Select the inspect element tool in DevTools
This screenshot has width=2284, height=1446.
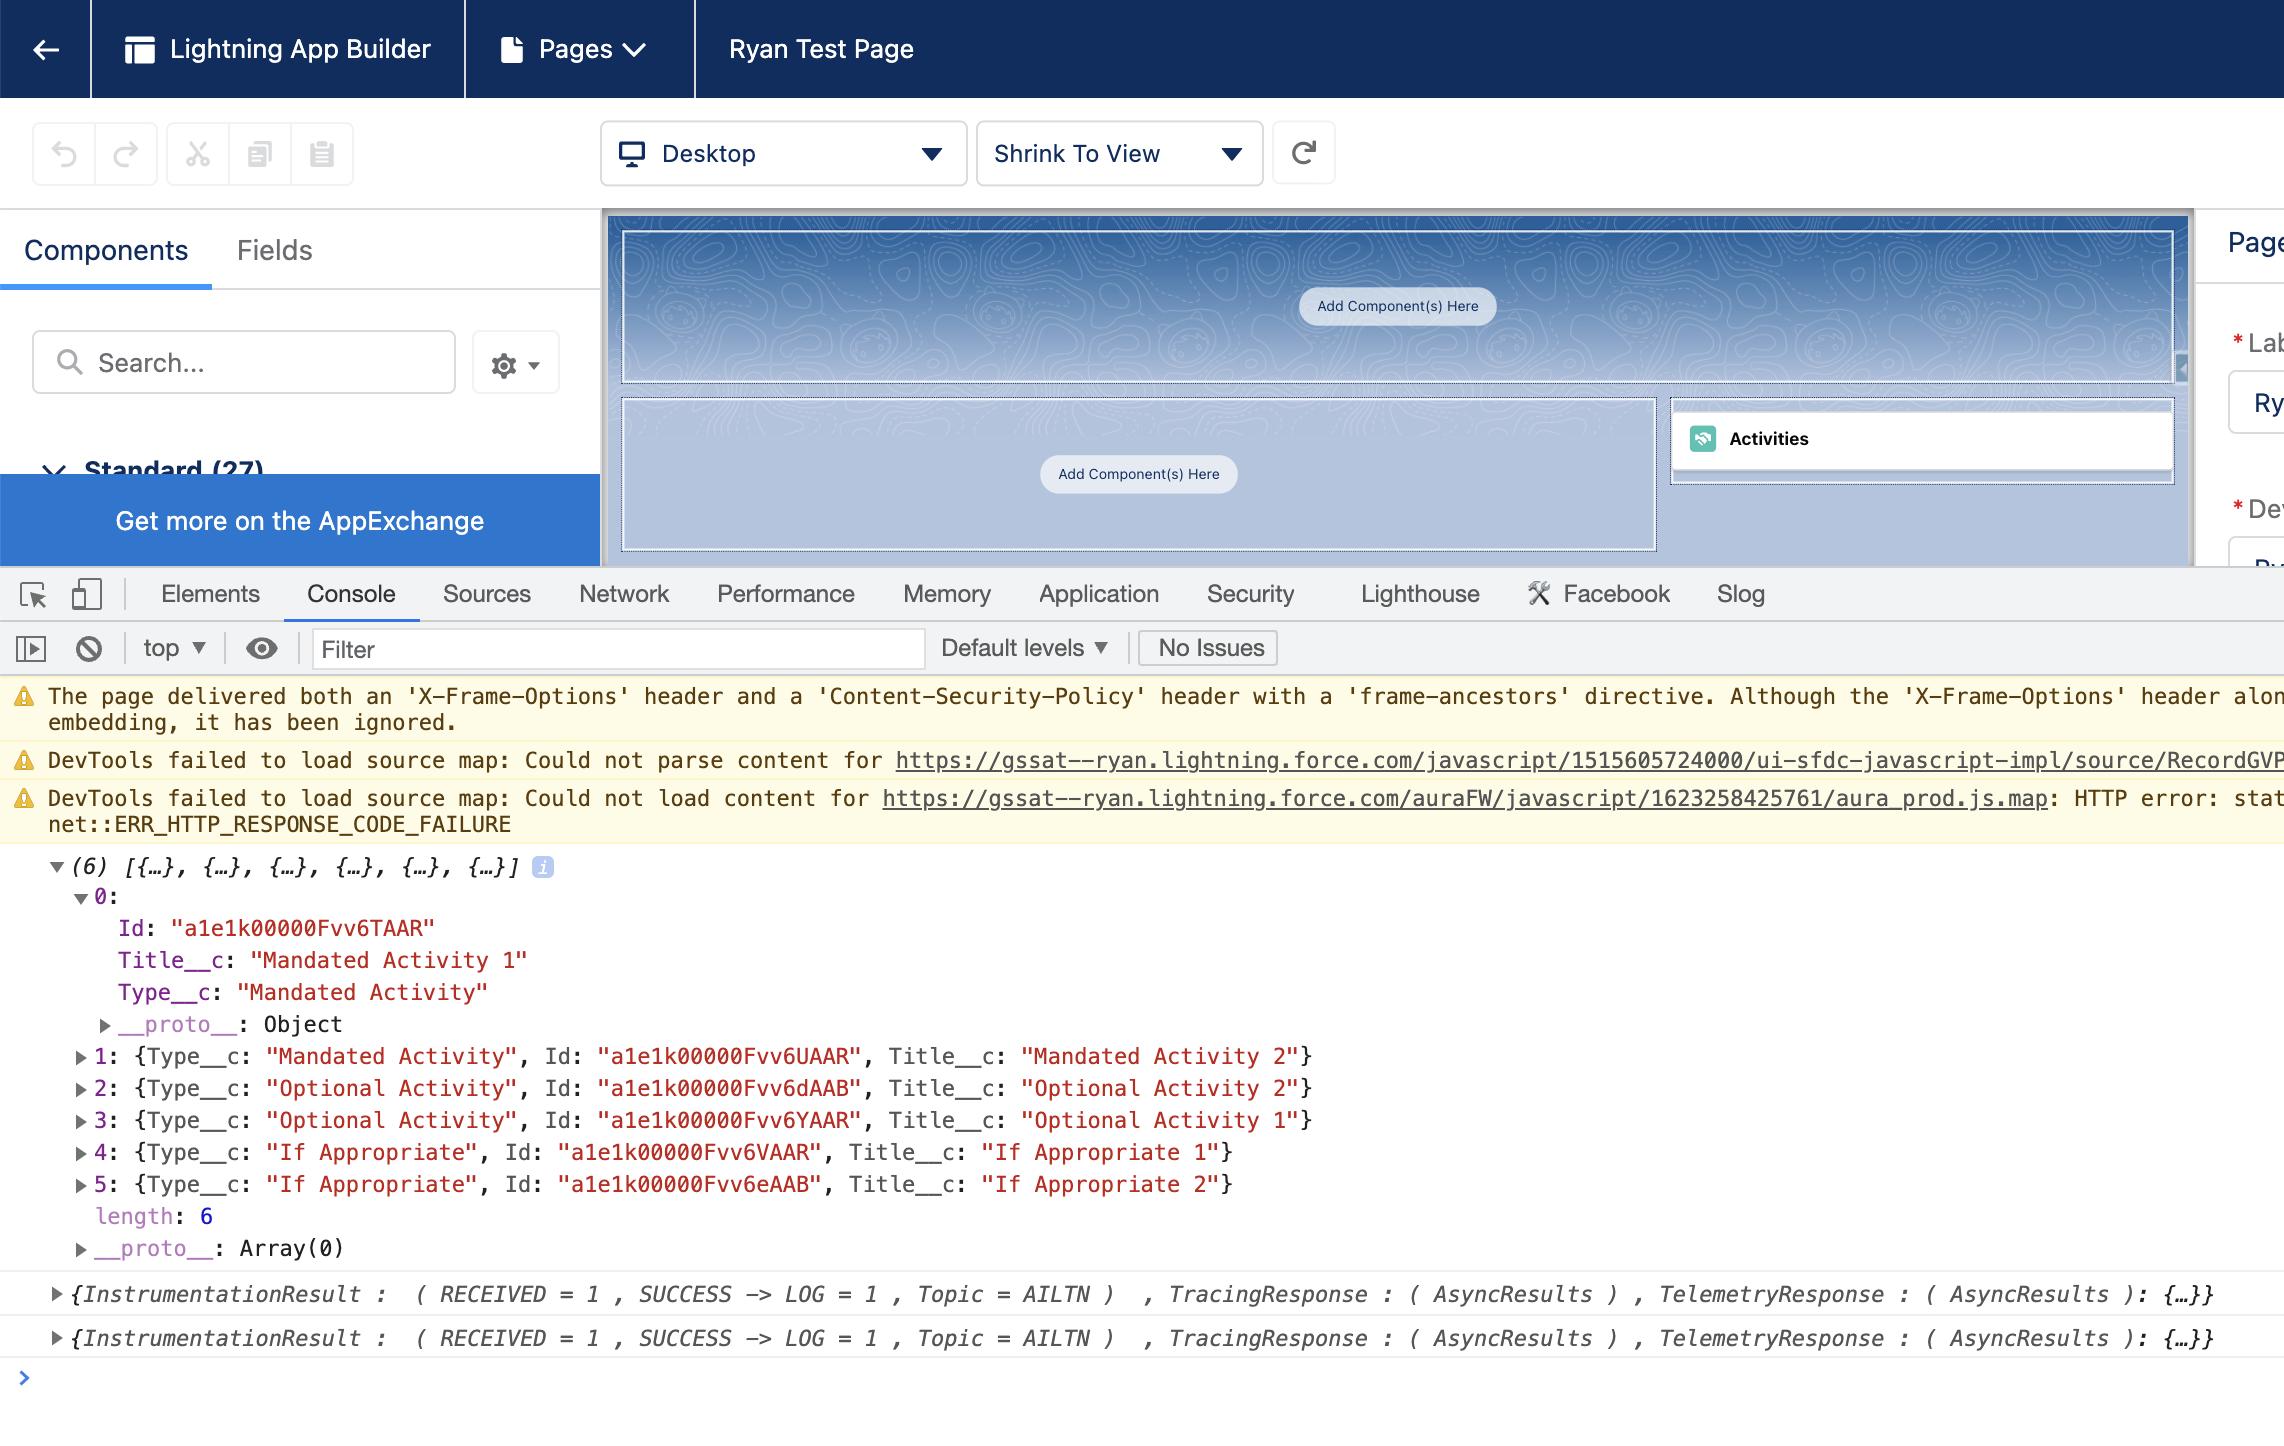[x=33, y=594]
